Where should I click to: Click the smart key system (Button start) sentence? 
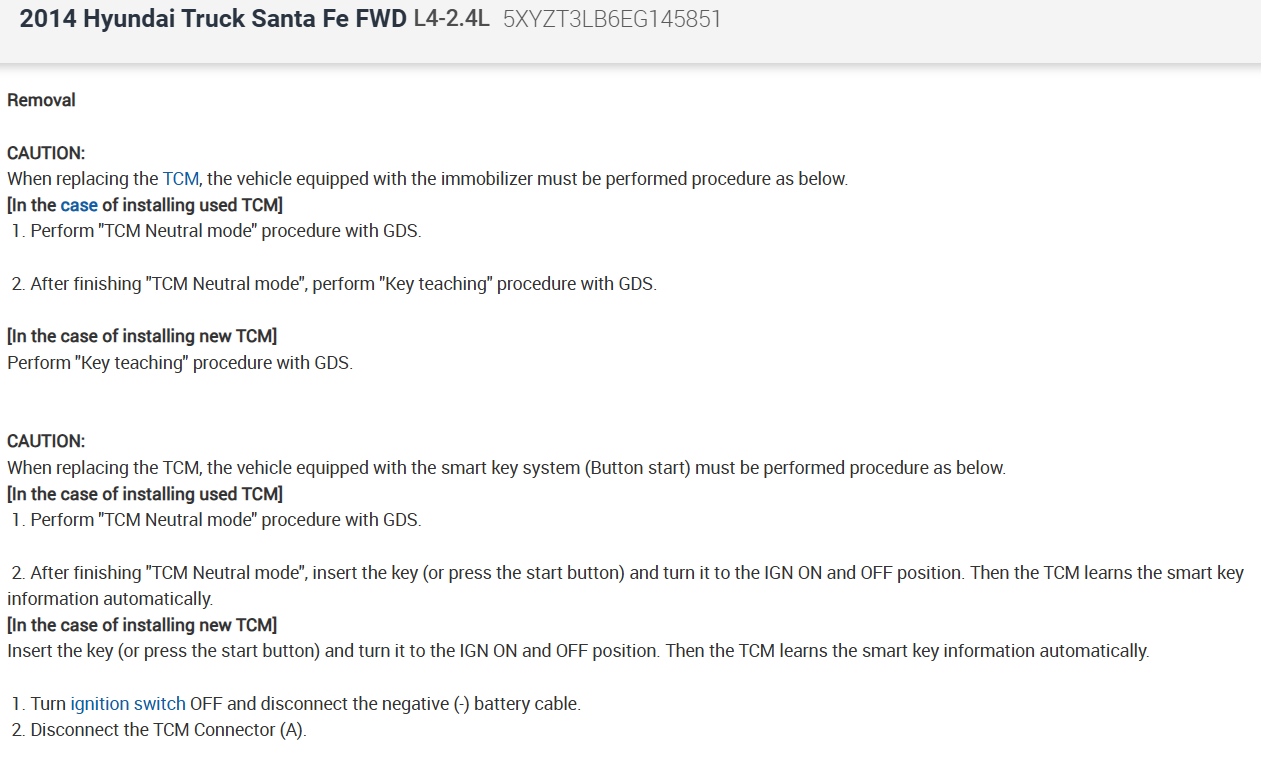[x=600, y=467]
